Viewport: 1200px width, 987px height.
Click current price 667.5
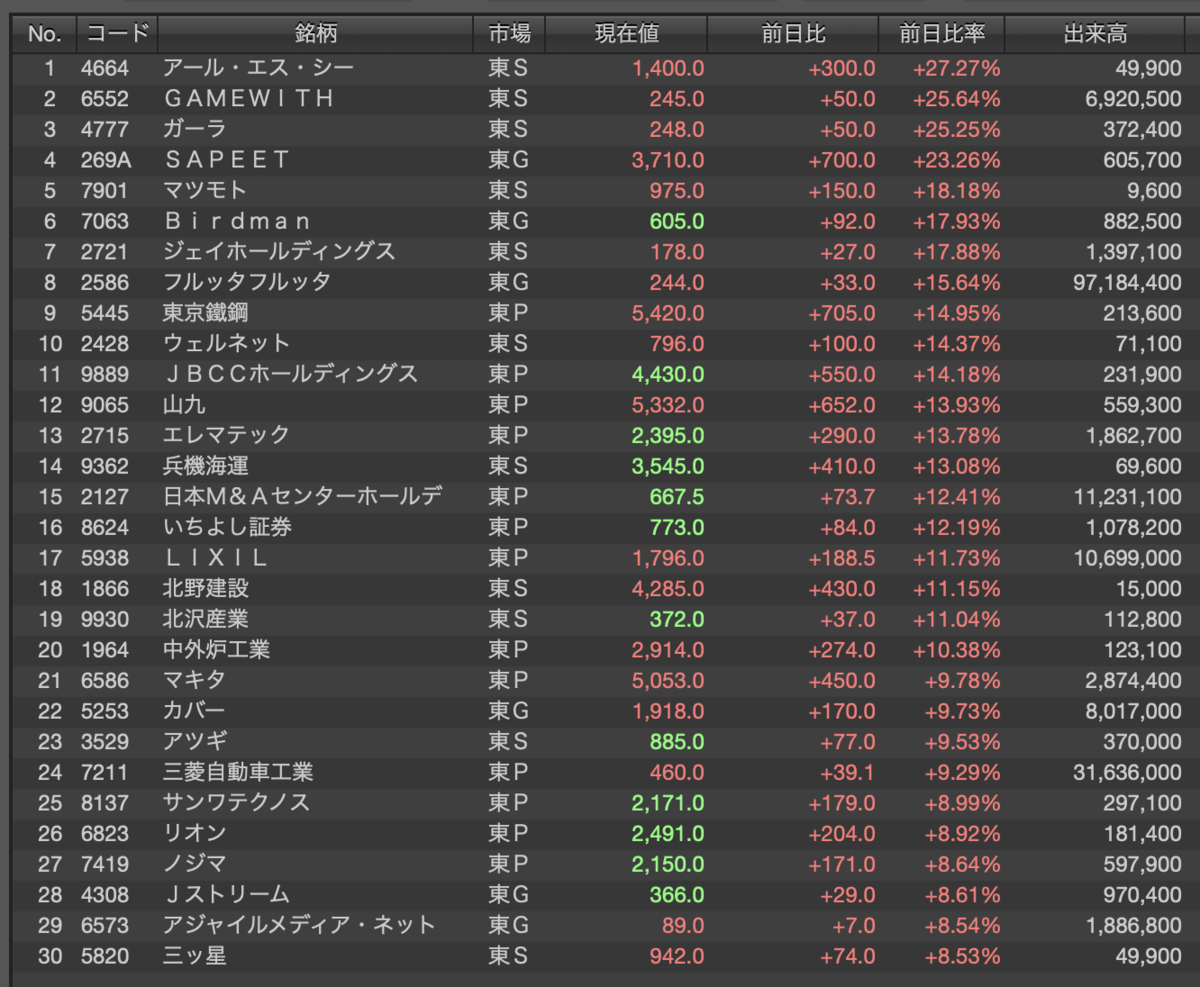676,496
